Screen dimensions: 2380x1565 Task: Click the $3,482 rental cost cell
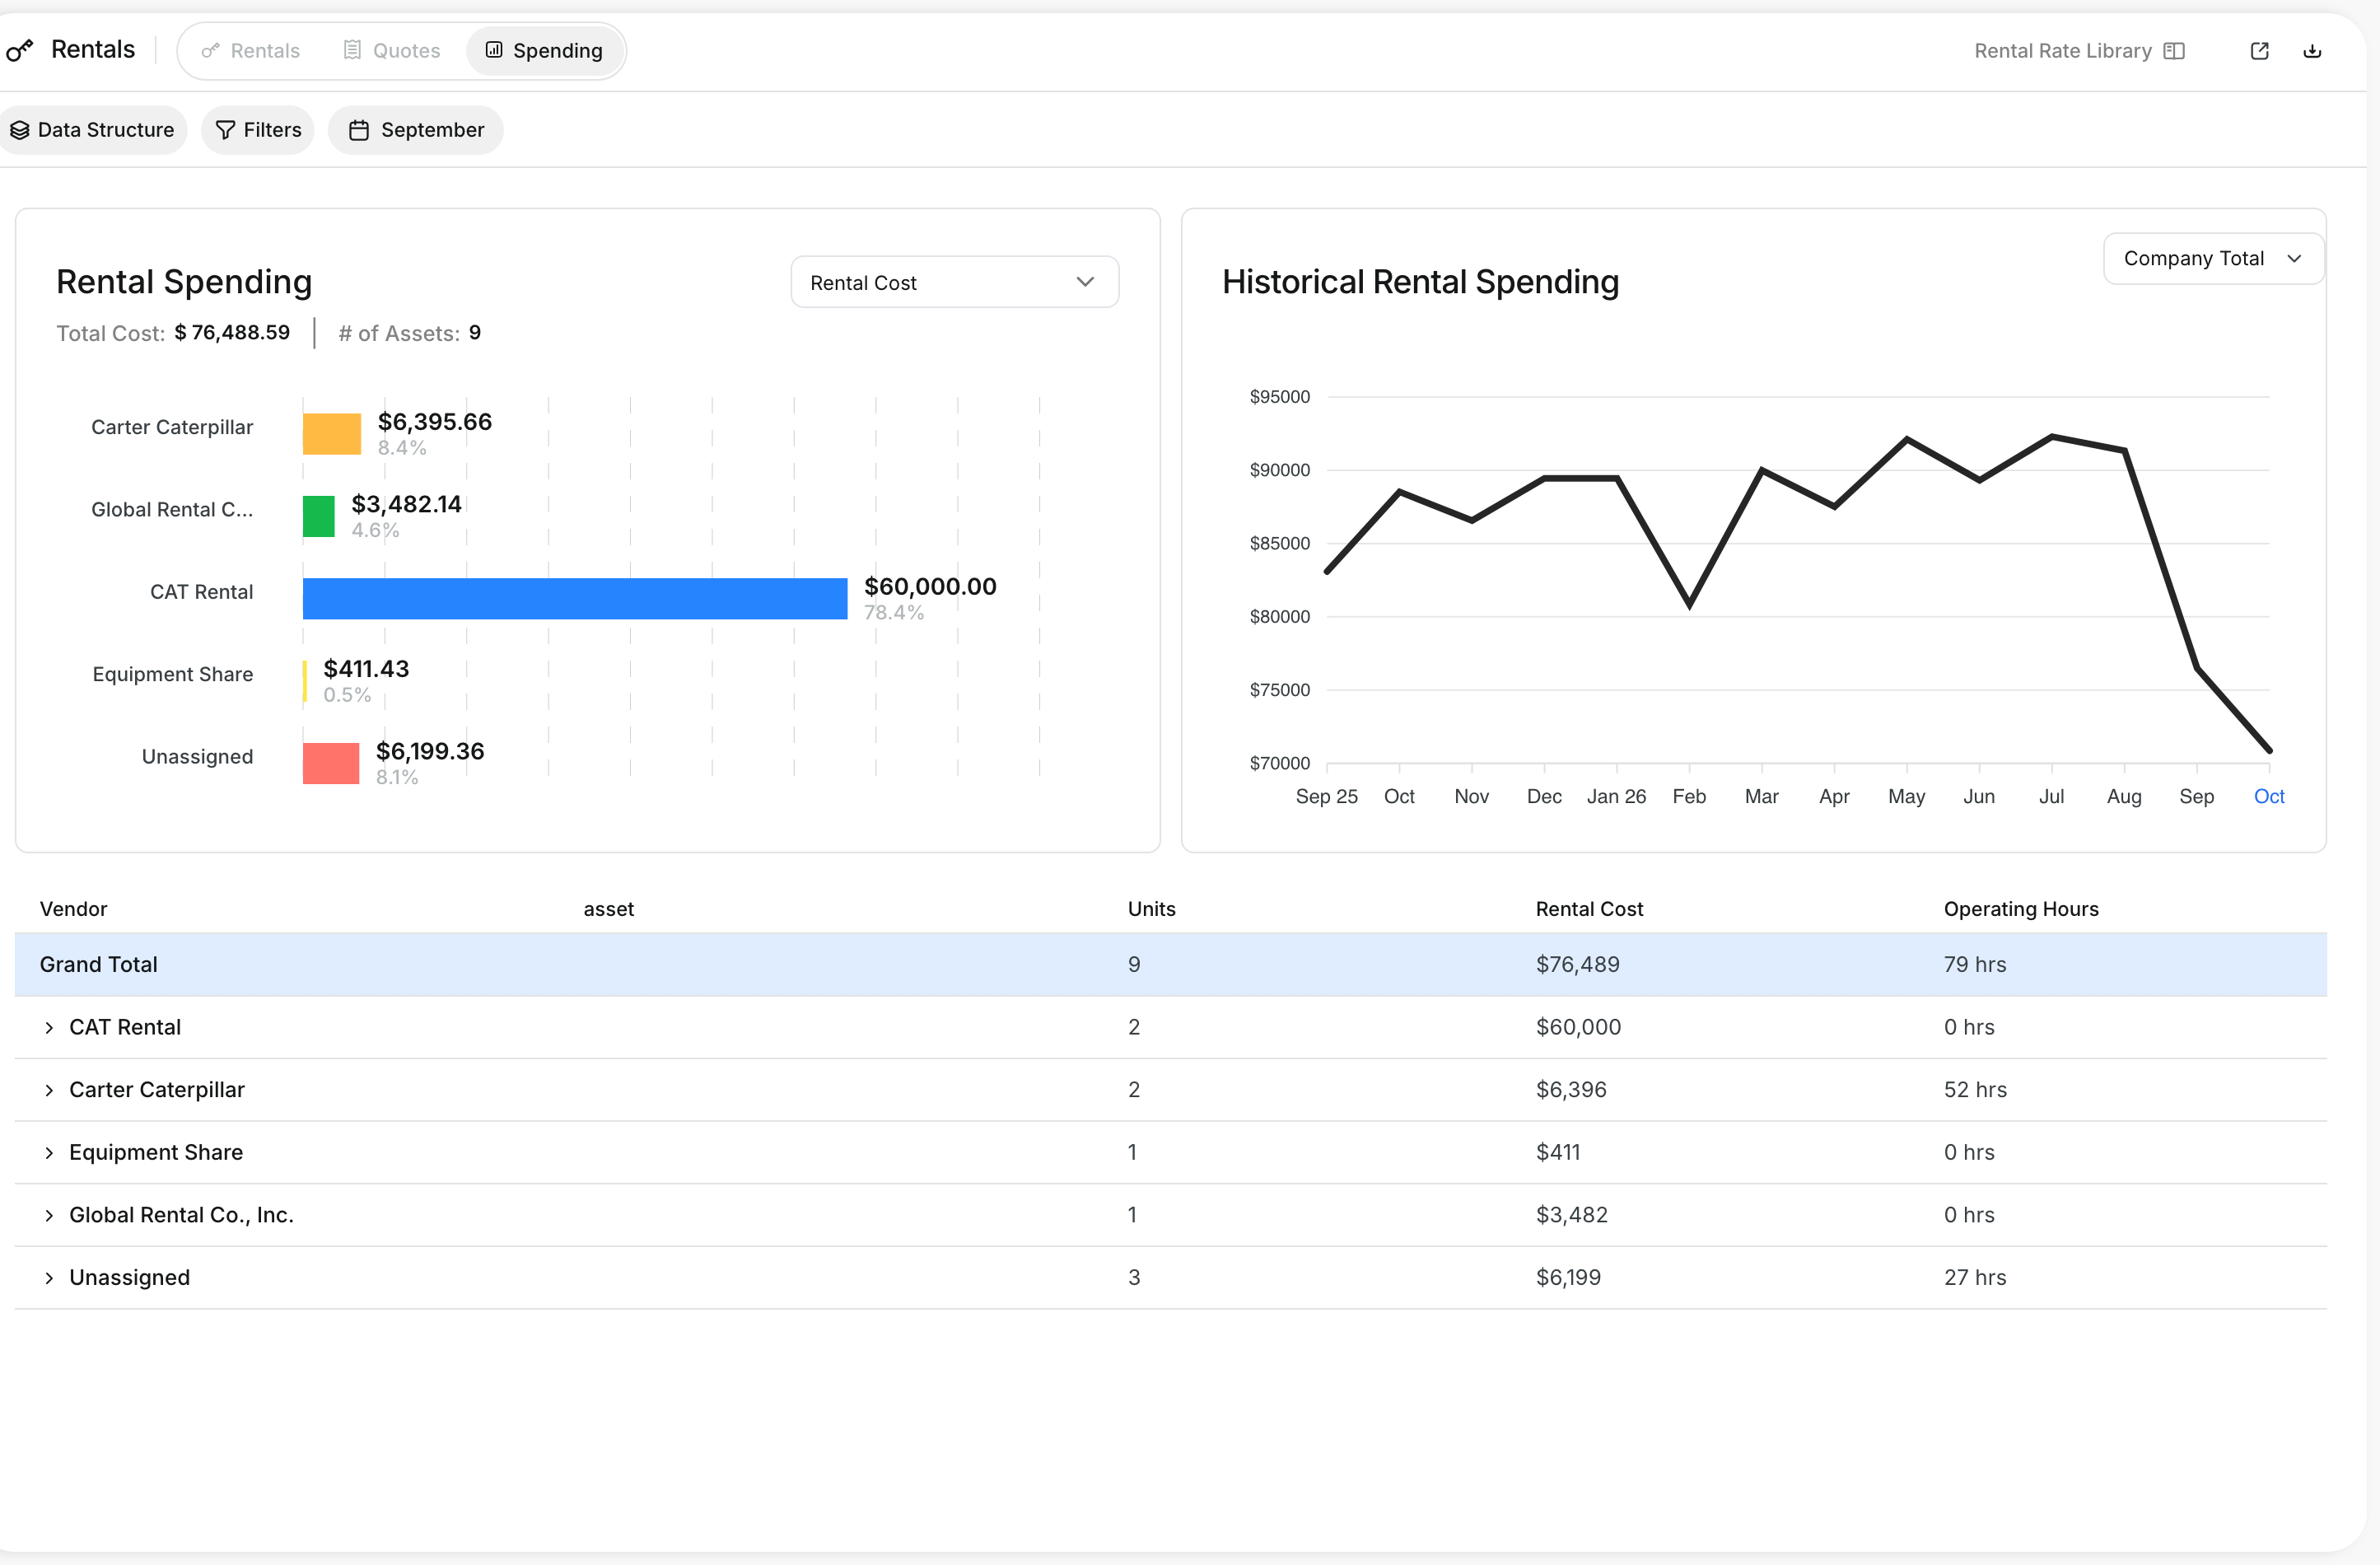point(1572,1215)
